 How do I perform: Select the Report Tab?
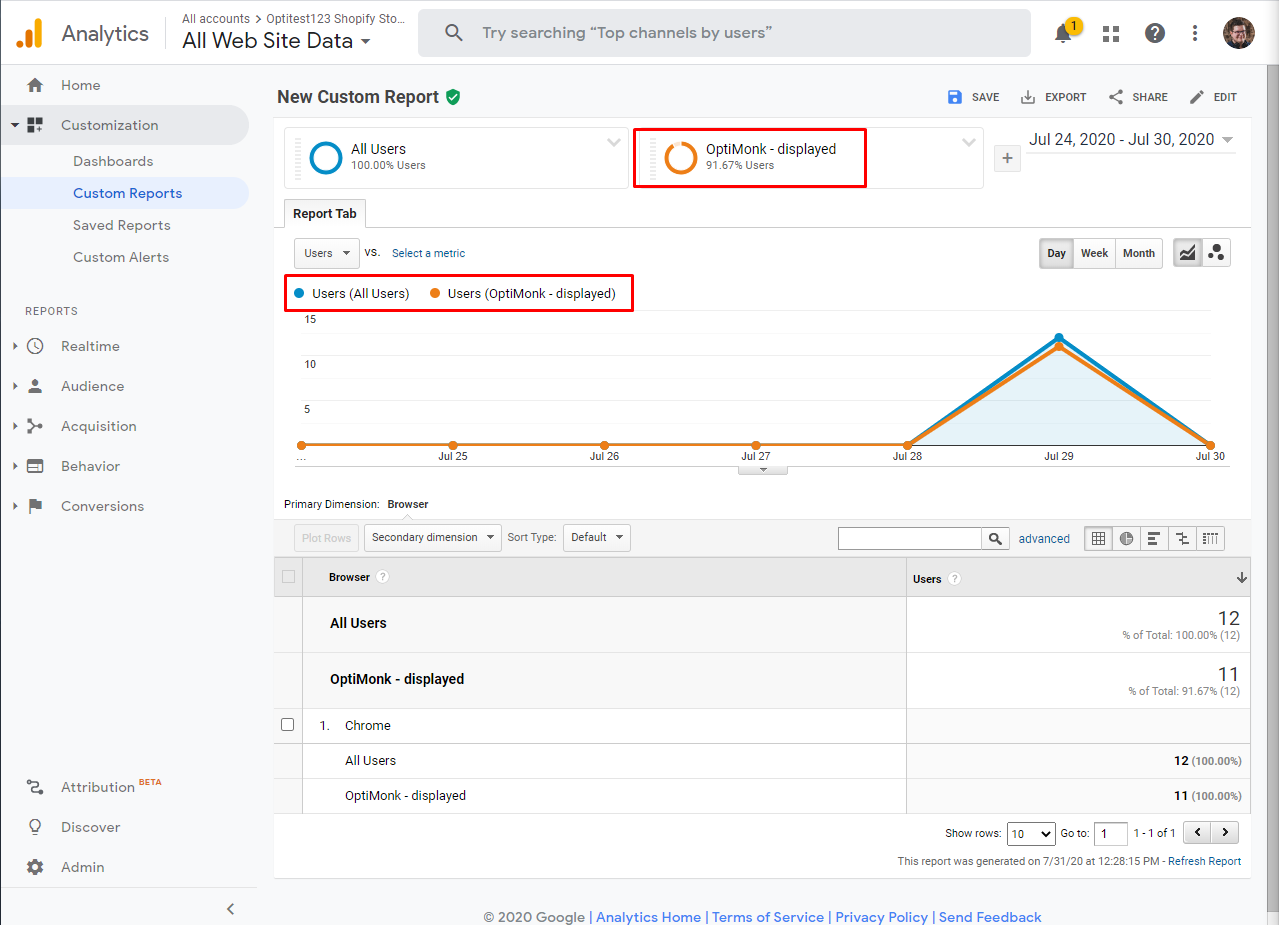(325, 214)
